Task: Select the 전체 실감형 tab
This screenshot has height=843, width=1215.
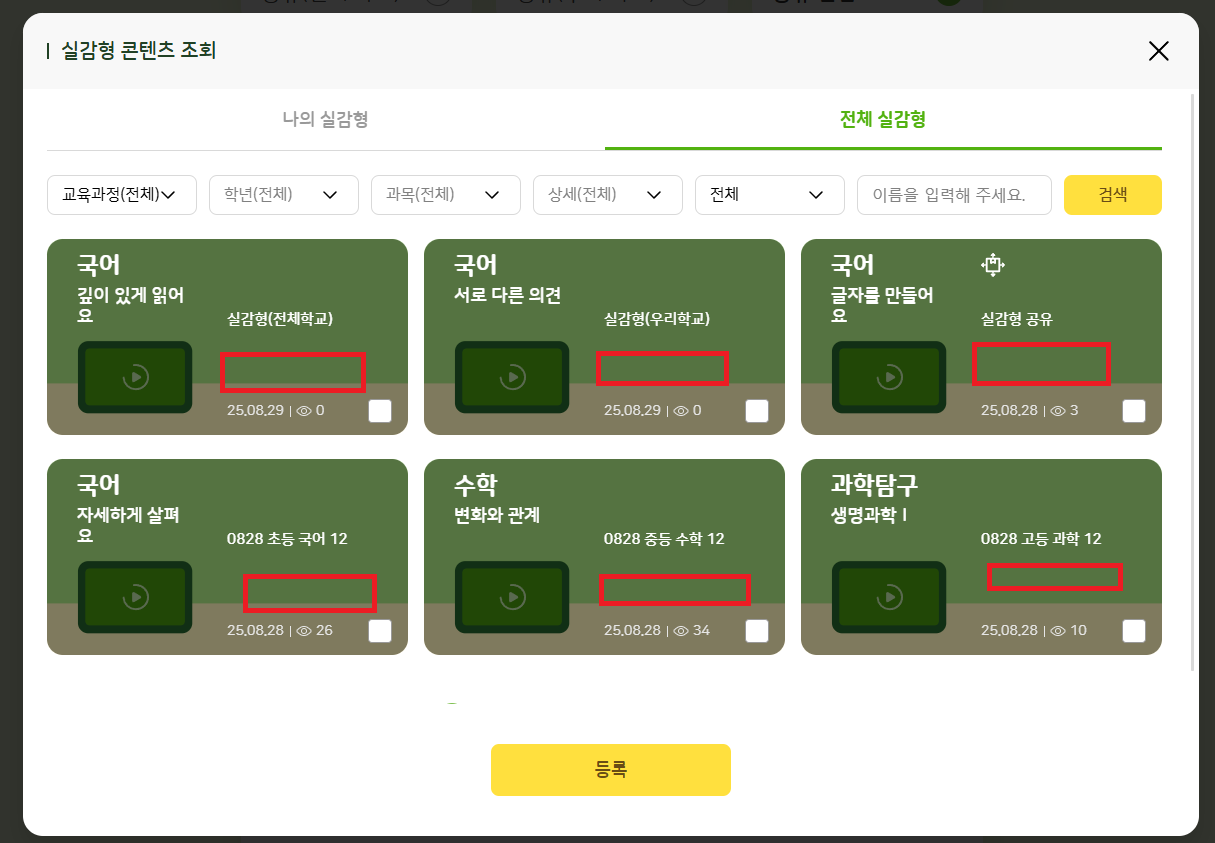Action: [x=883, y=120]
